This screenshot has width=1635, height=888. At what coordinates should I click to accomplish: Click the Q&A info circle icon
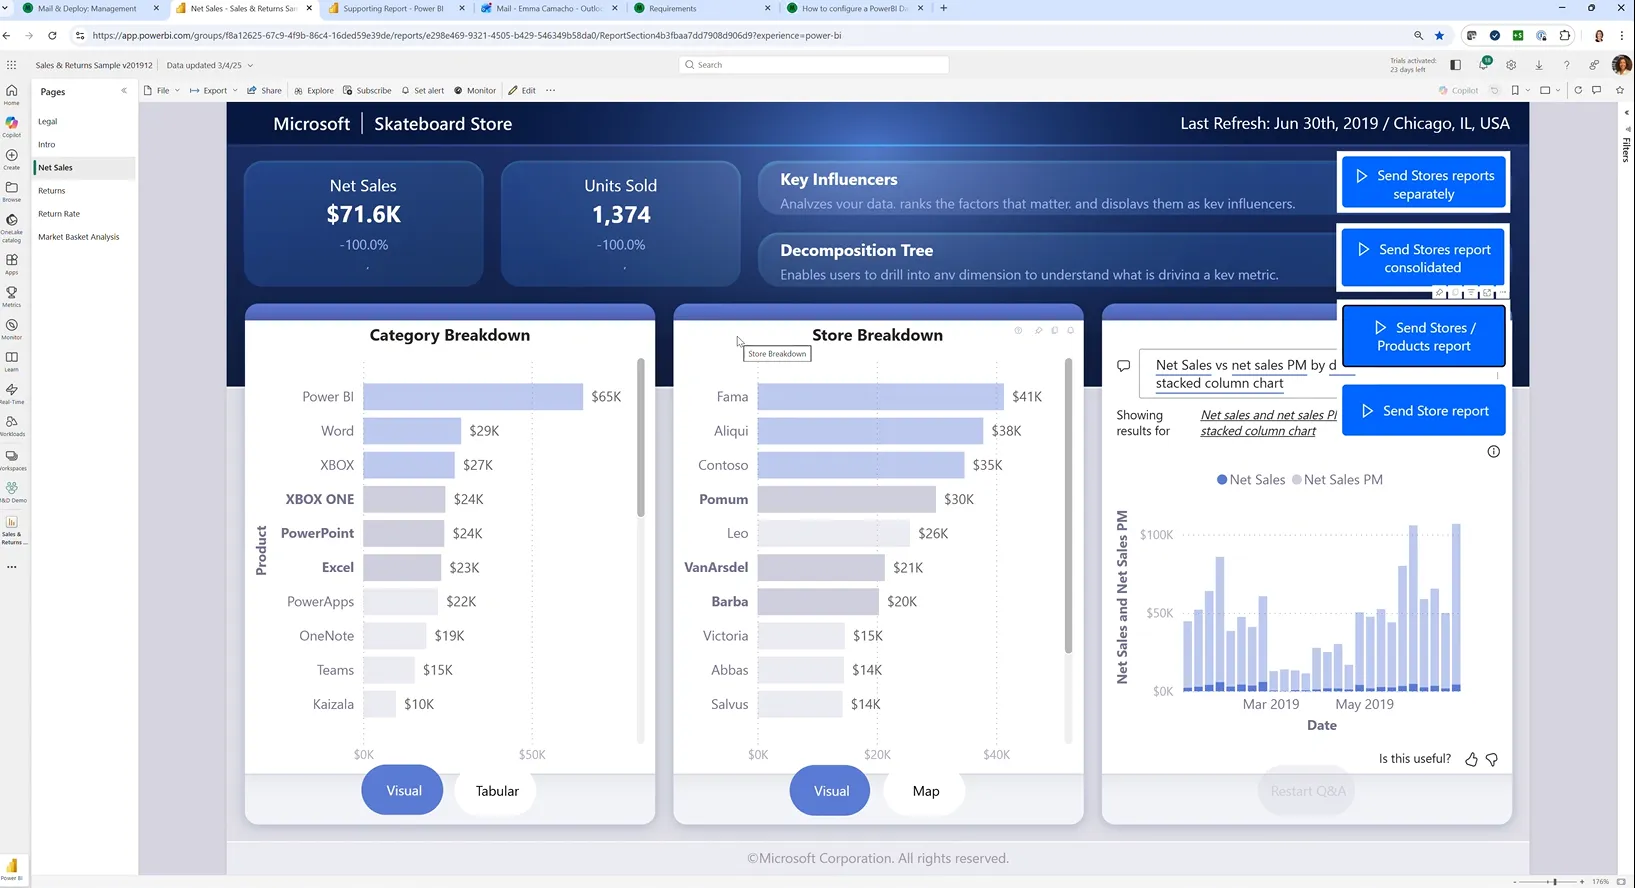1493,452
